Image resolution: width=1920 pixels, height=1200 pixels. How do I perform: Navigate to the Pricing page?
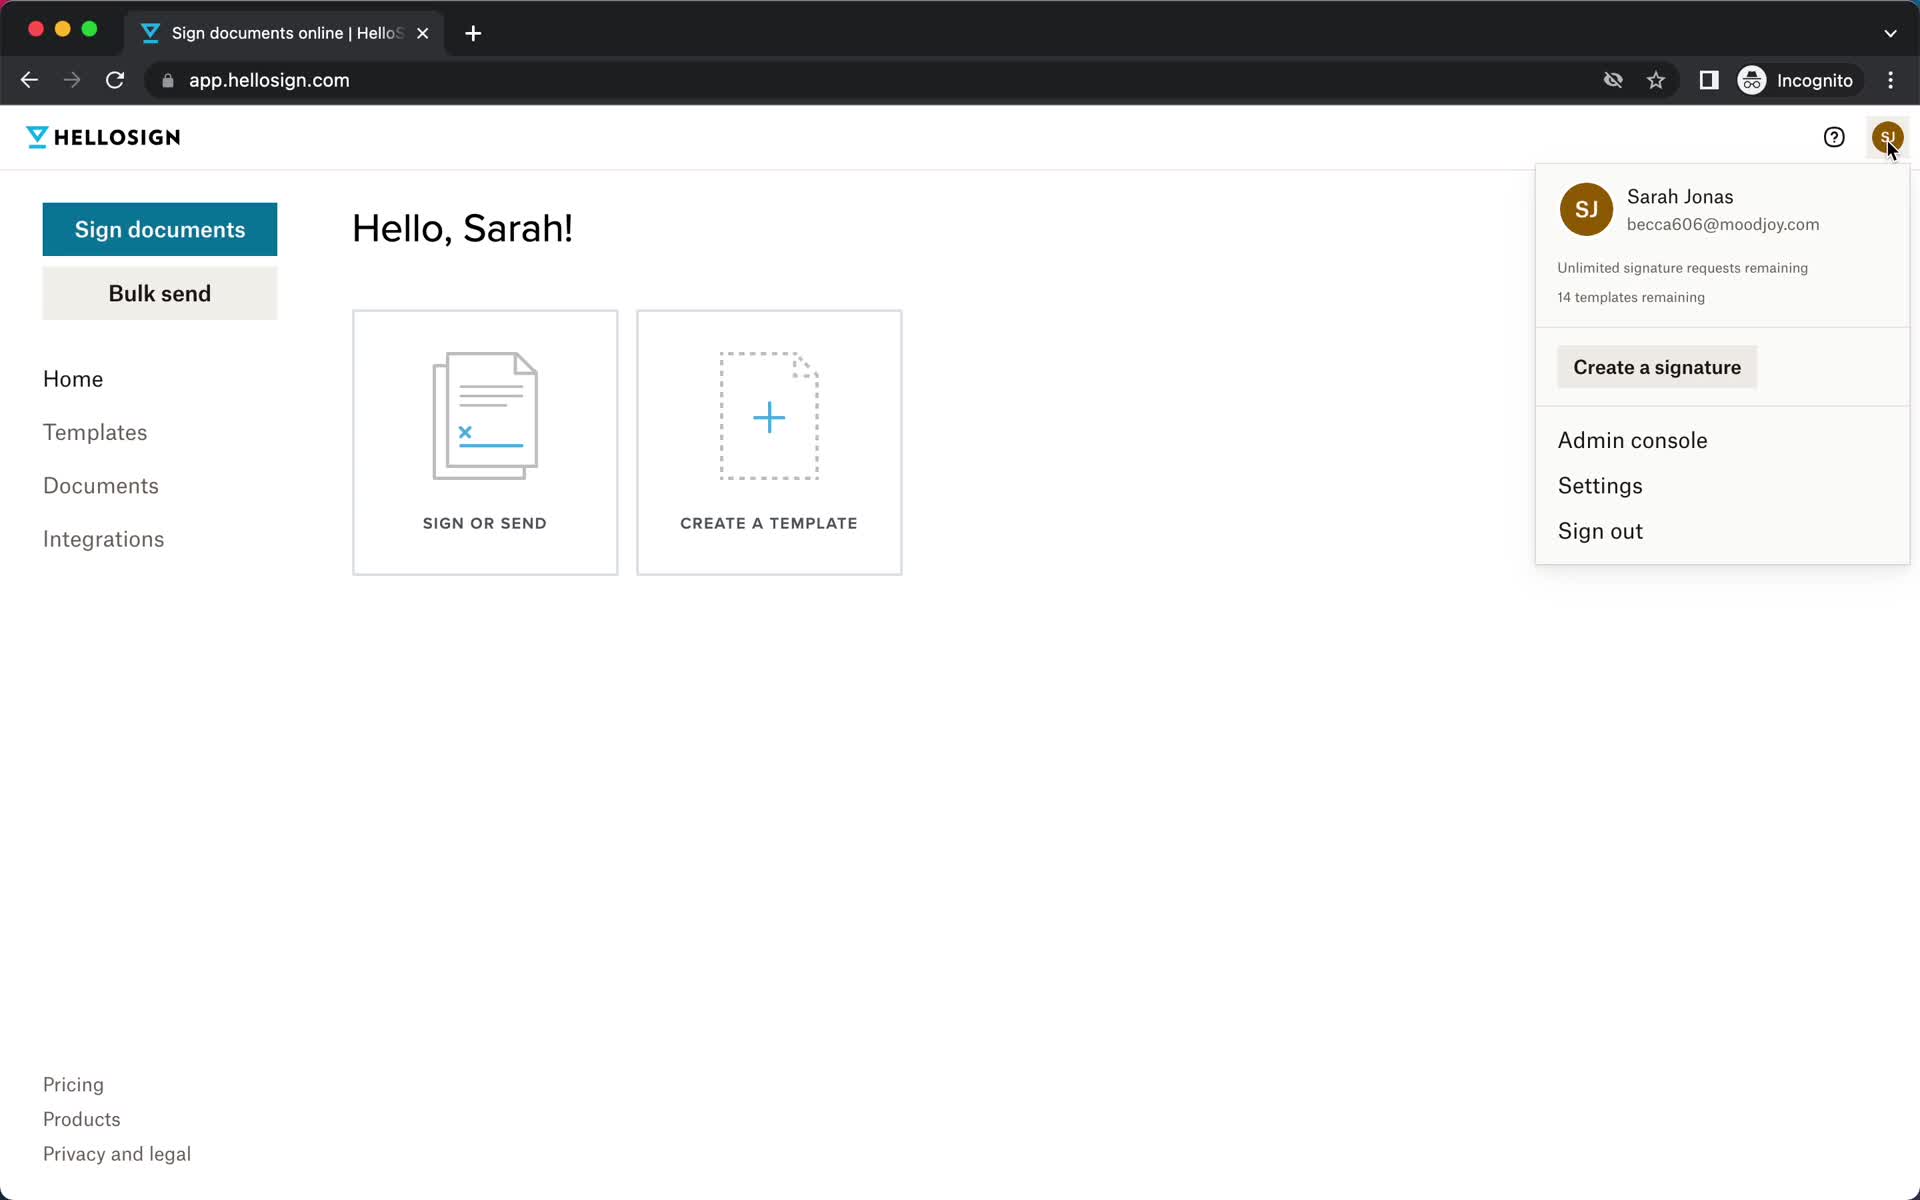pyautogui.click(x=72, y=1084)
